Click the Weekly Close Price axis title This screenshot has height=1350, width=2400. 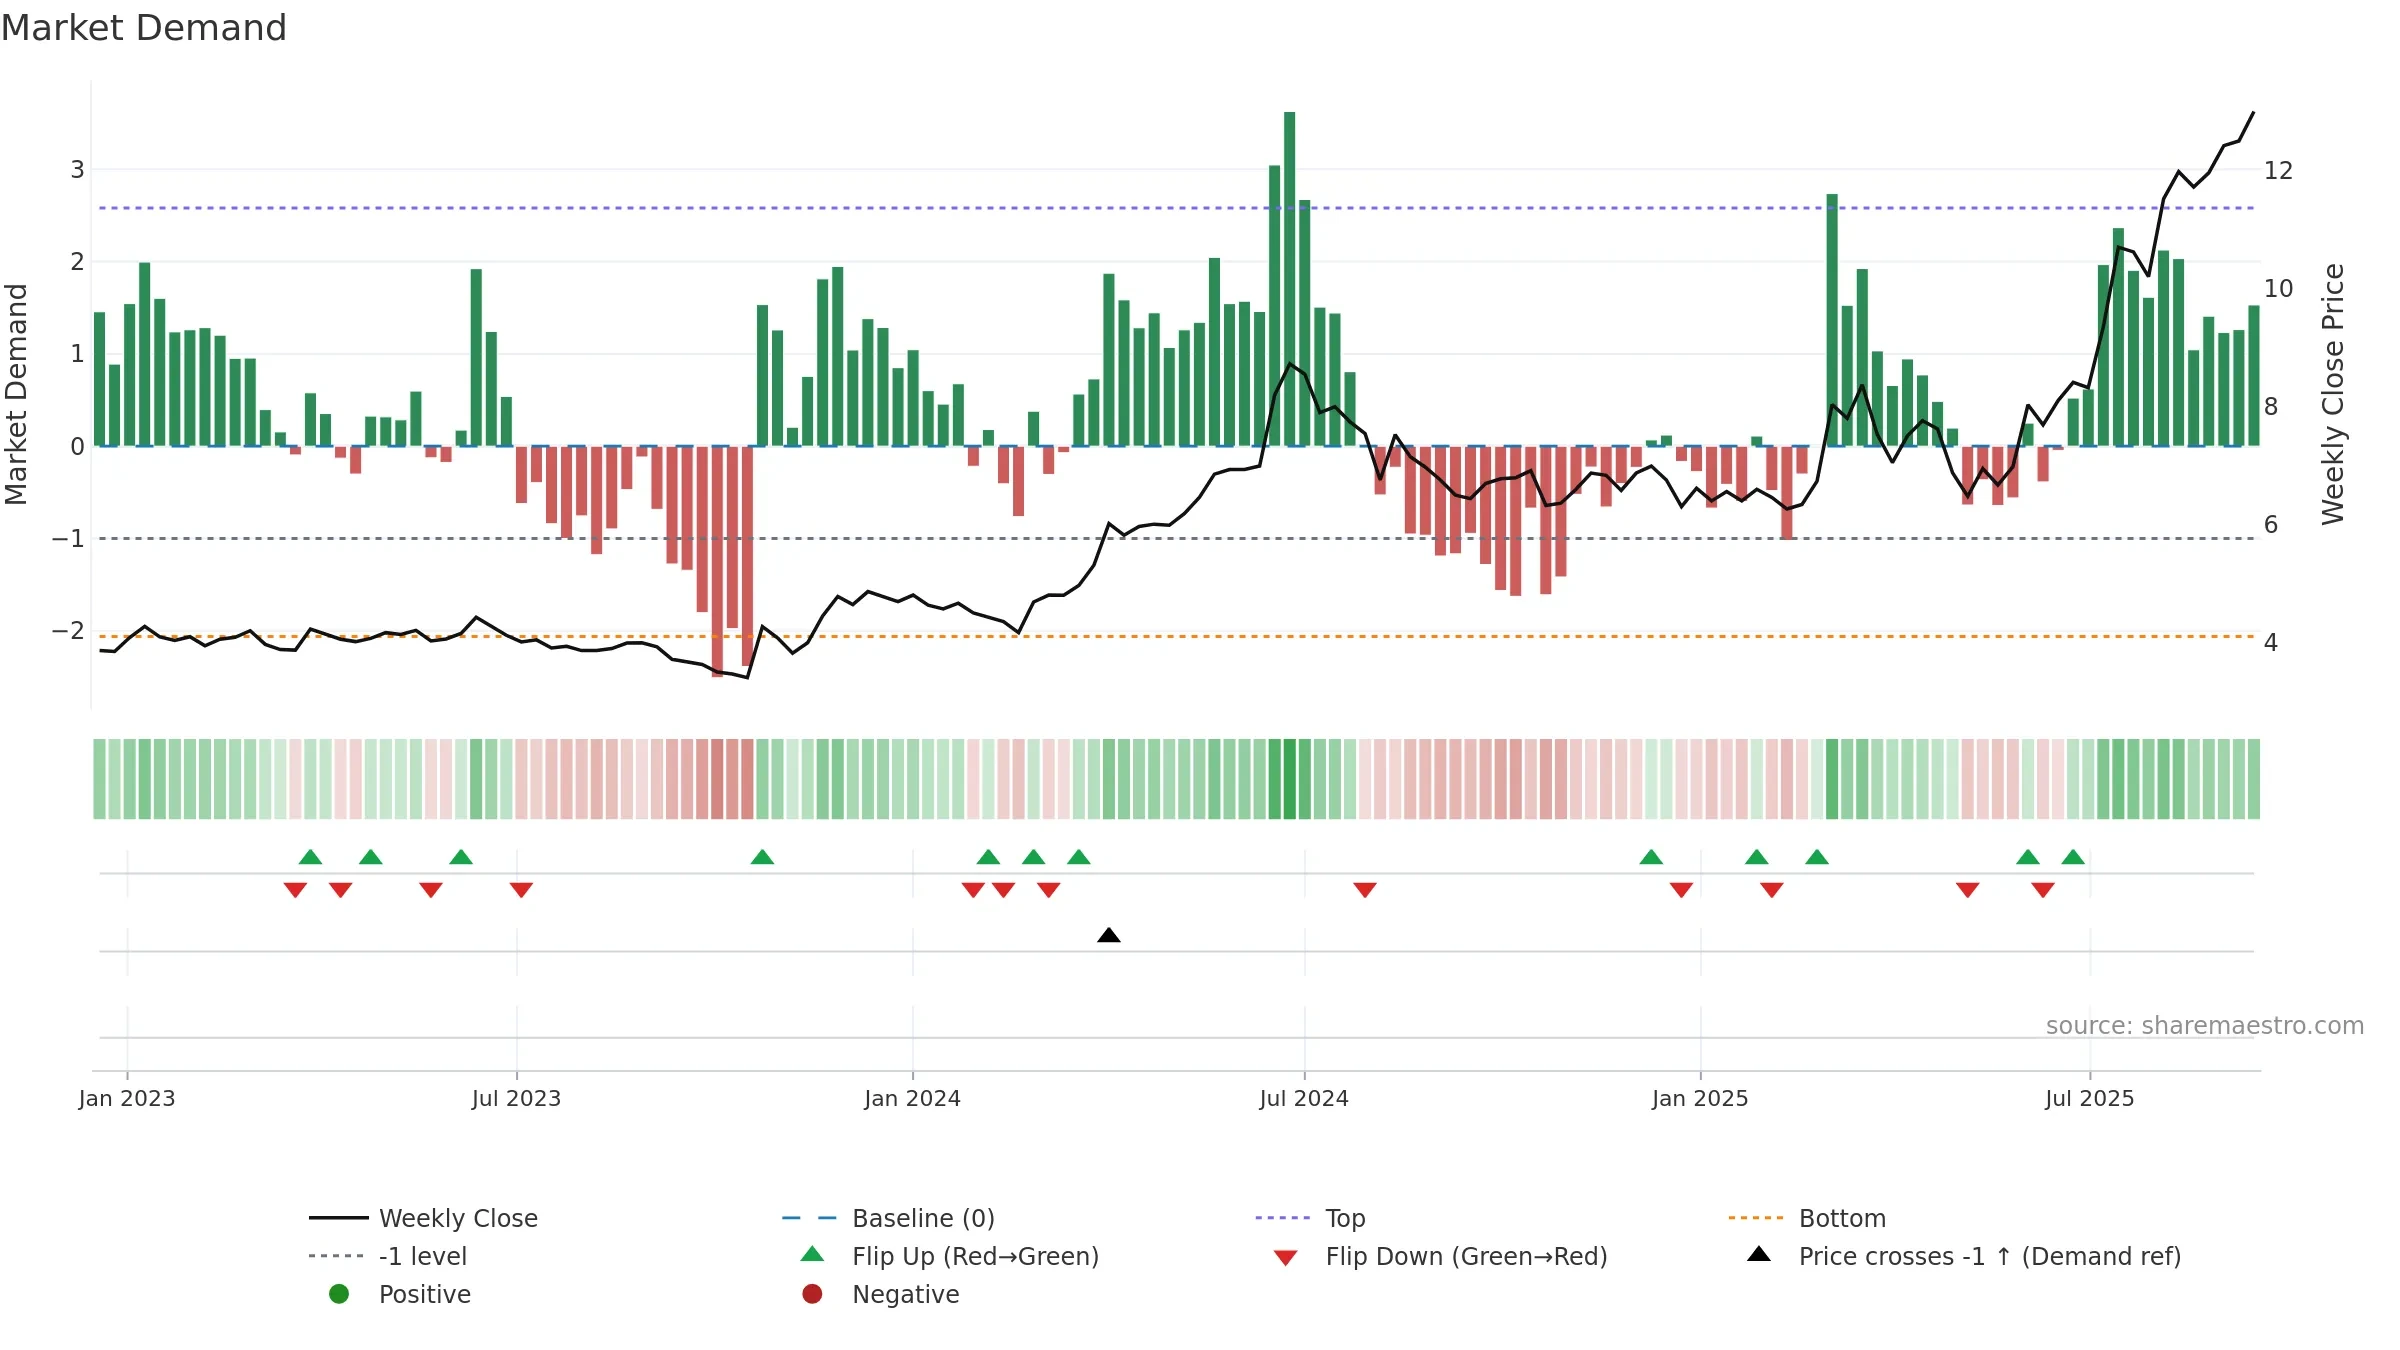click(2333, 394)
